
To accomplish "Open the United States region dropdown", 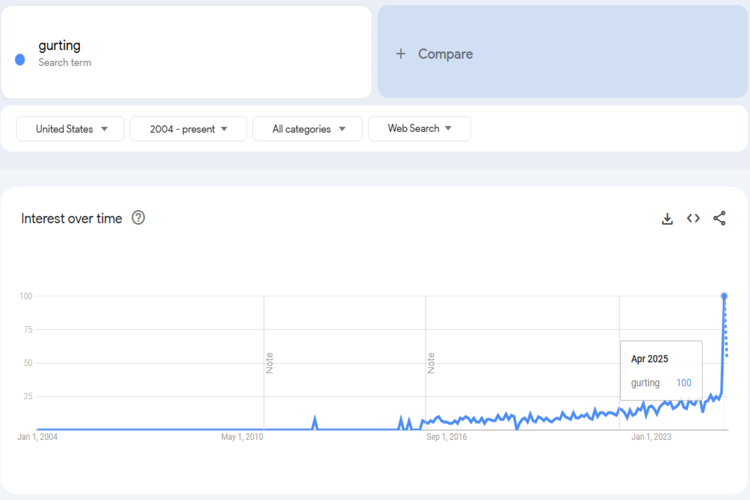I will point(70,129).
